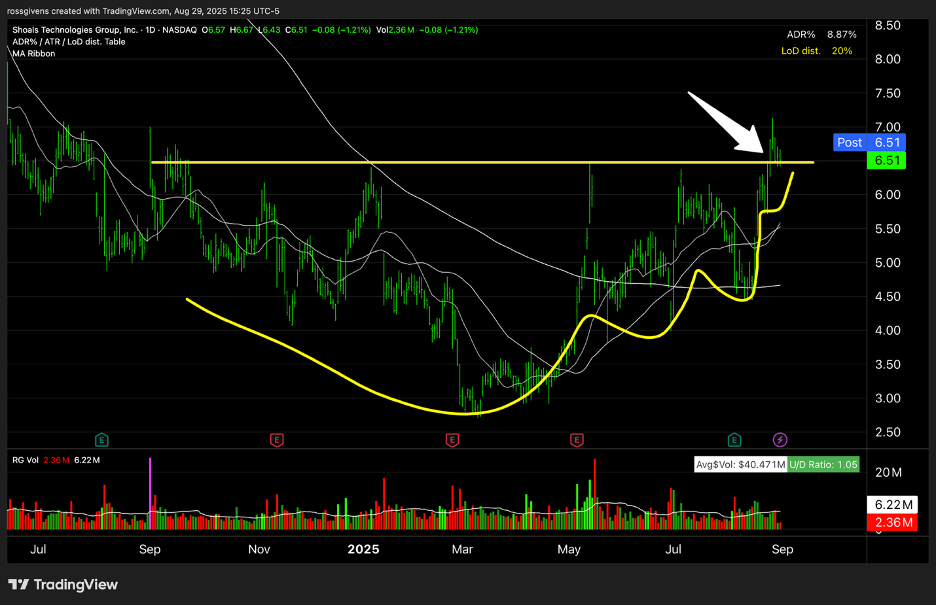This screenshot has height=606, width=936.
Task: Click the leftmost green earnings marker
Action: 101,439
